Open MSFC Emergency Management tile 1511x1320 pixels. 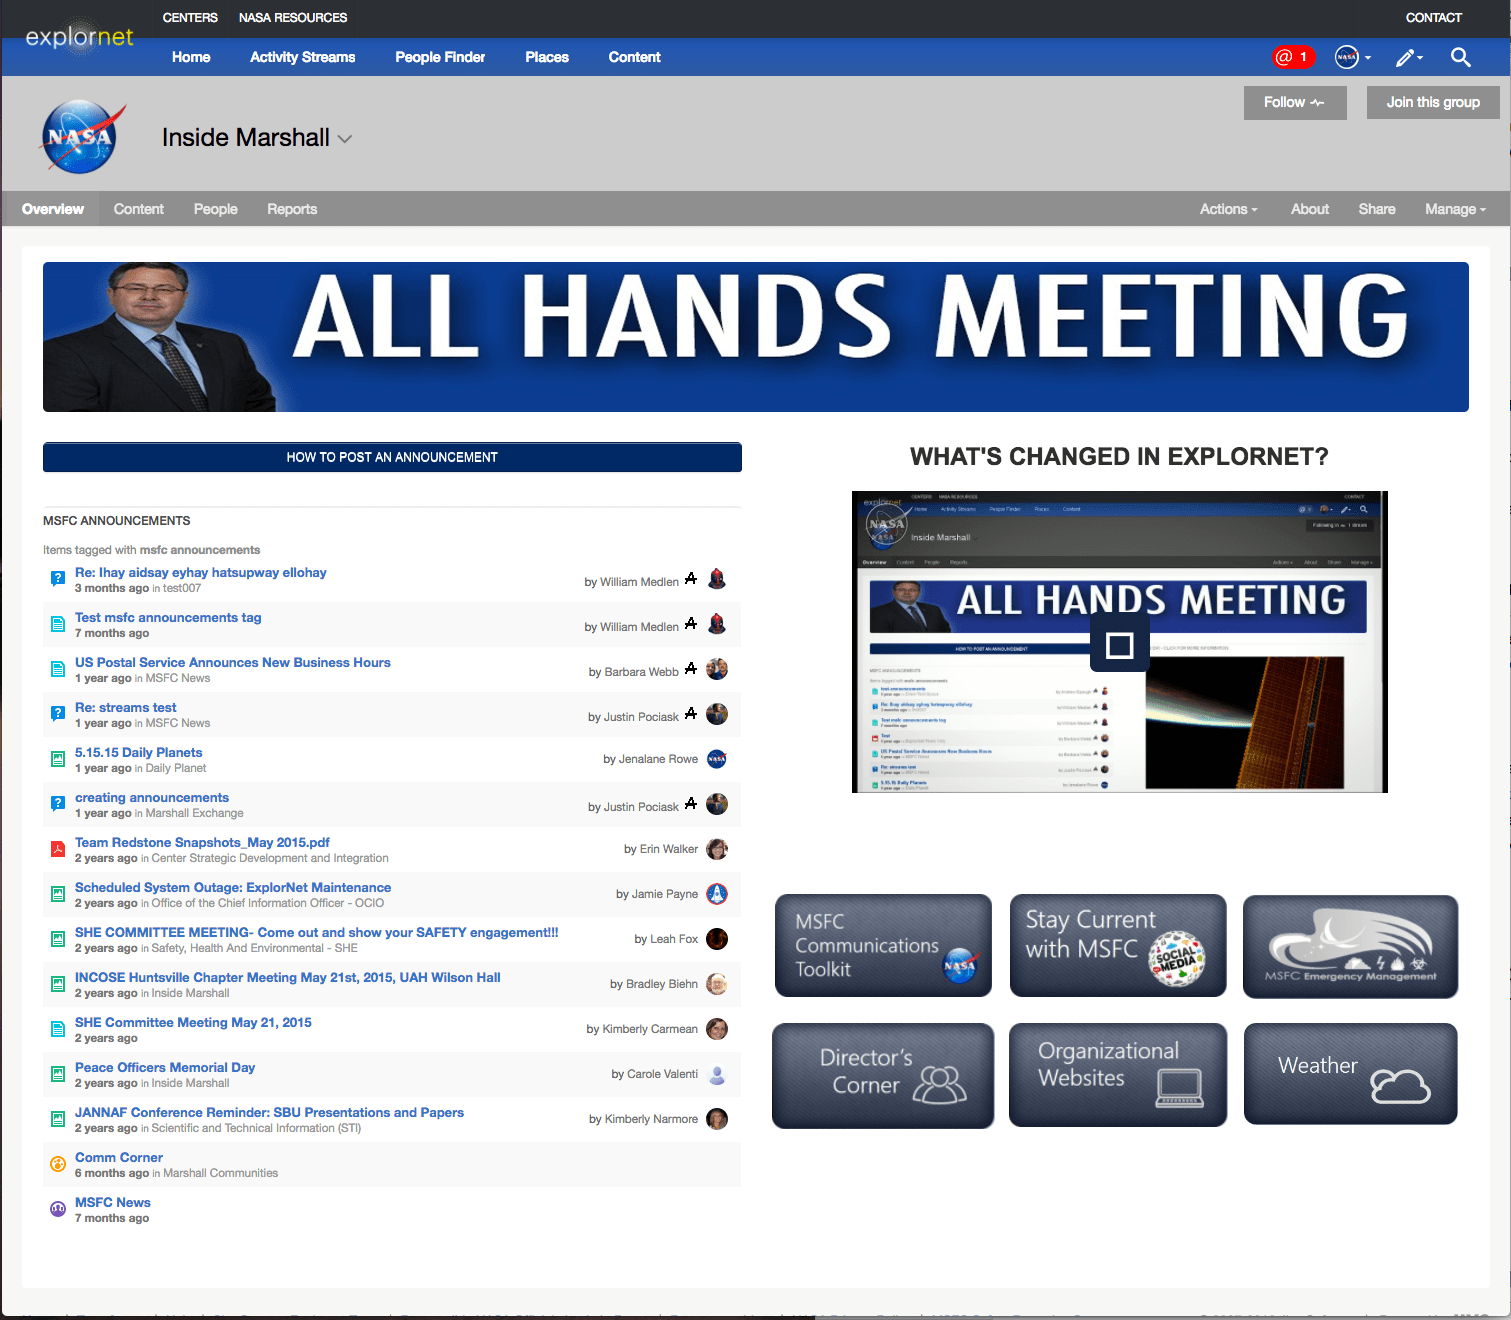pos(1350,946)
